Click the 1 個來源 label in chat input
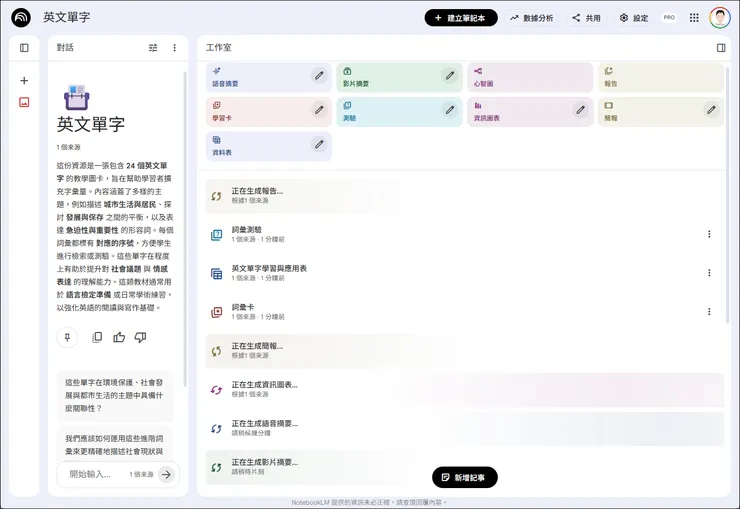This screenshot has height=509, width=740. point(142,475)
